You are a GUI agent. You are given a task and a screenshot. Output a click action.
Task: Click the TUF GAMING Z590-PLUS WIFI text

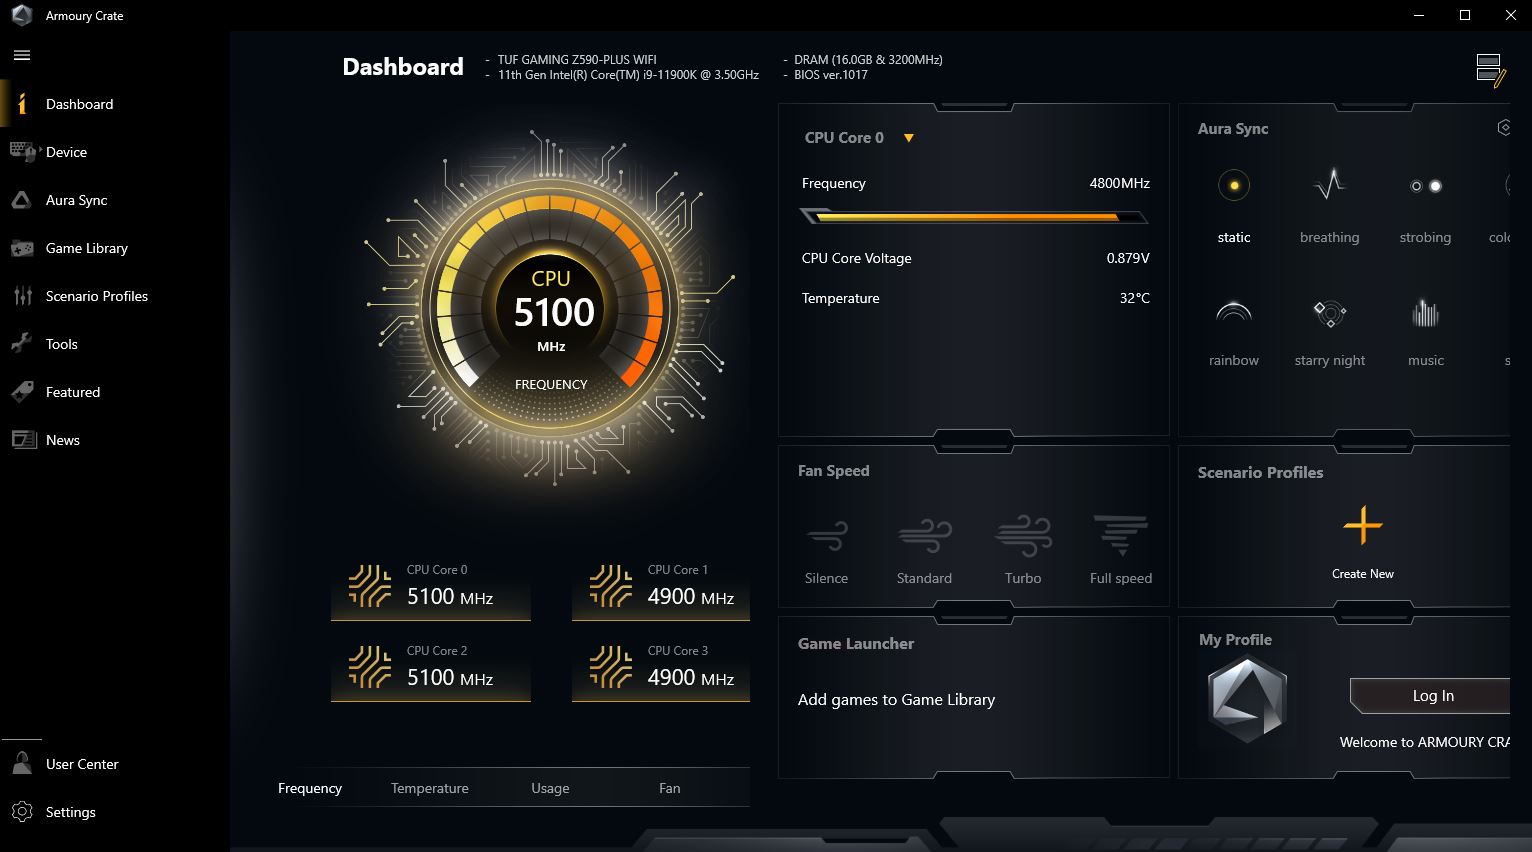(x=577, y=60)
